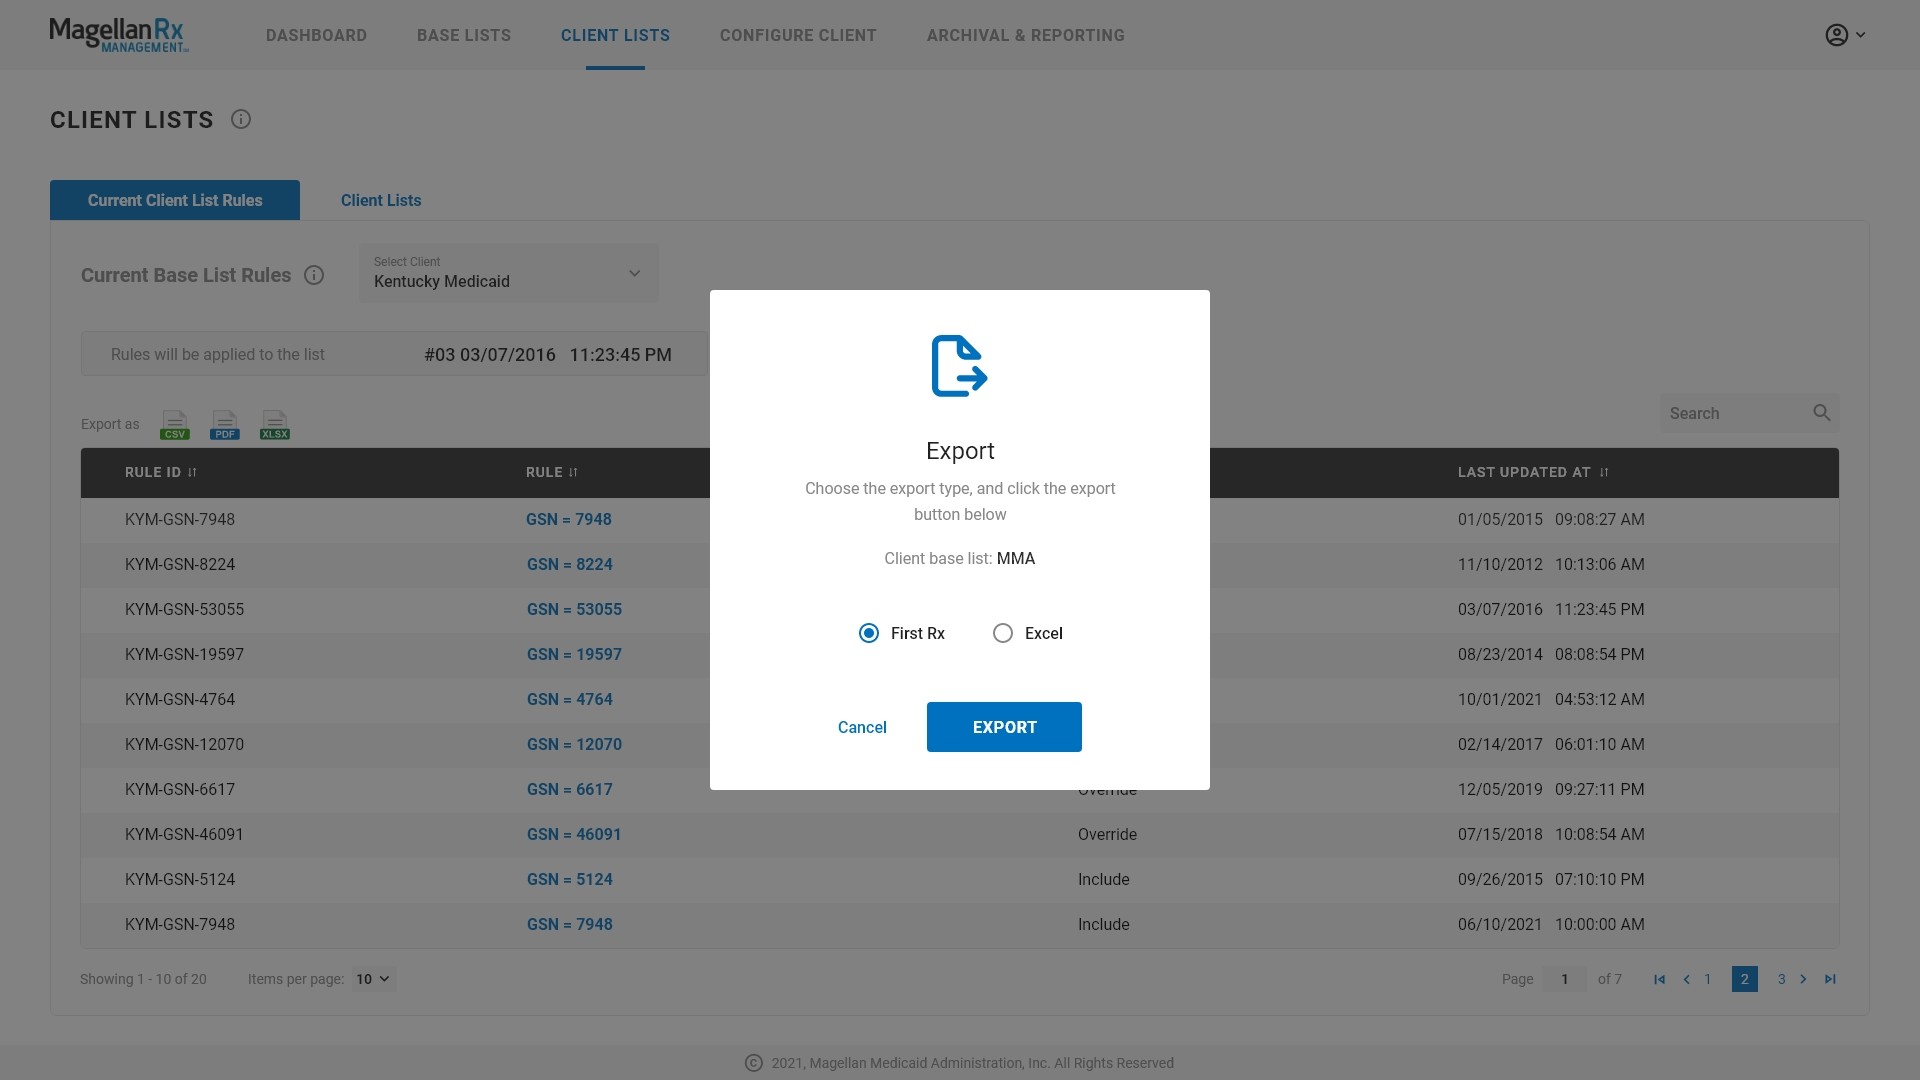Viewport: 1920px width, 1080px height.
Task: Click the page number input field
Action: coord(1564,980)
